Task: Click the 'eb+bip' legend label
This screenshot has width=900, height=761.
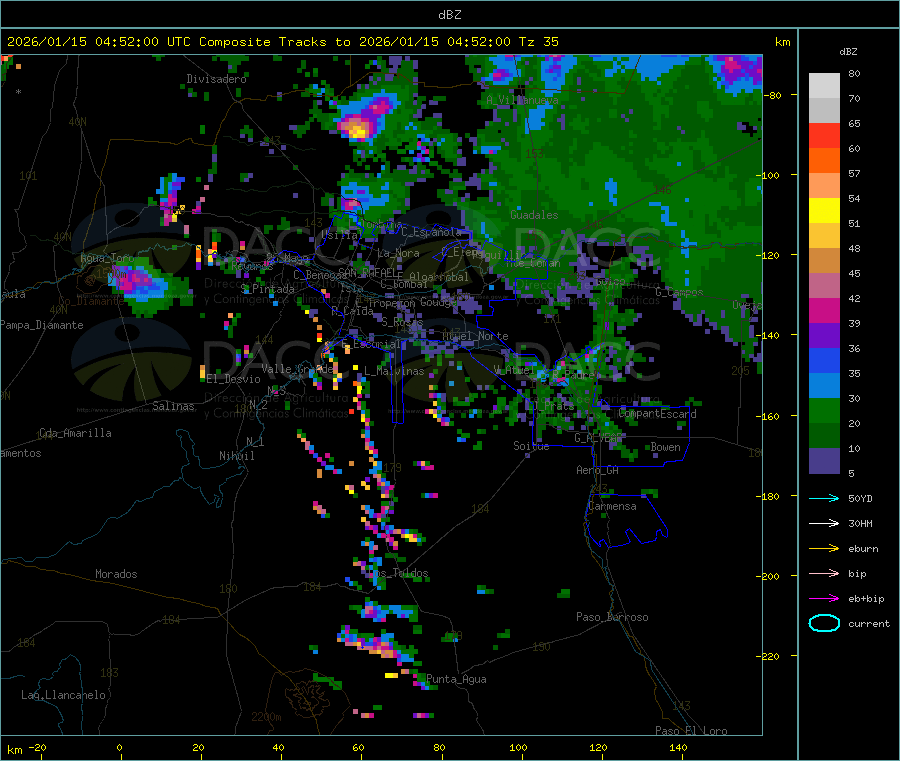Action: point(866,599)
